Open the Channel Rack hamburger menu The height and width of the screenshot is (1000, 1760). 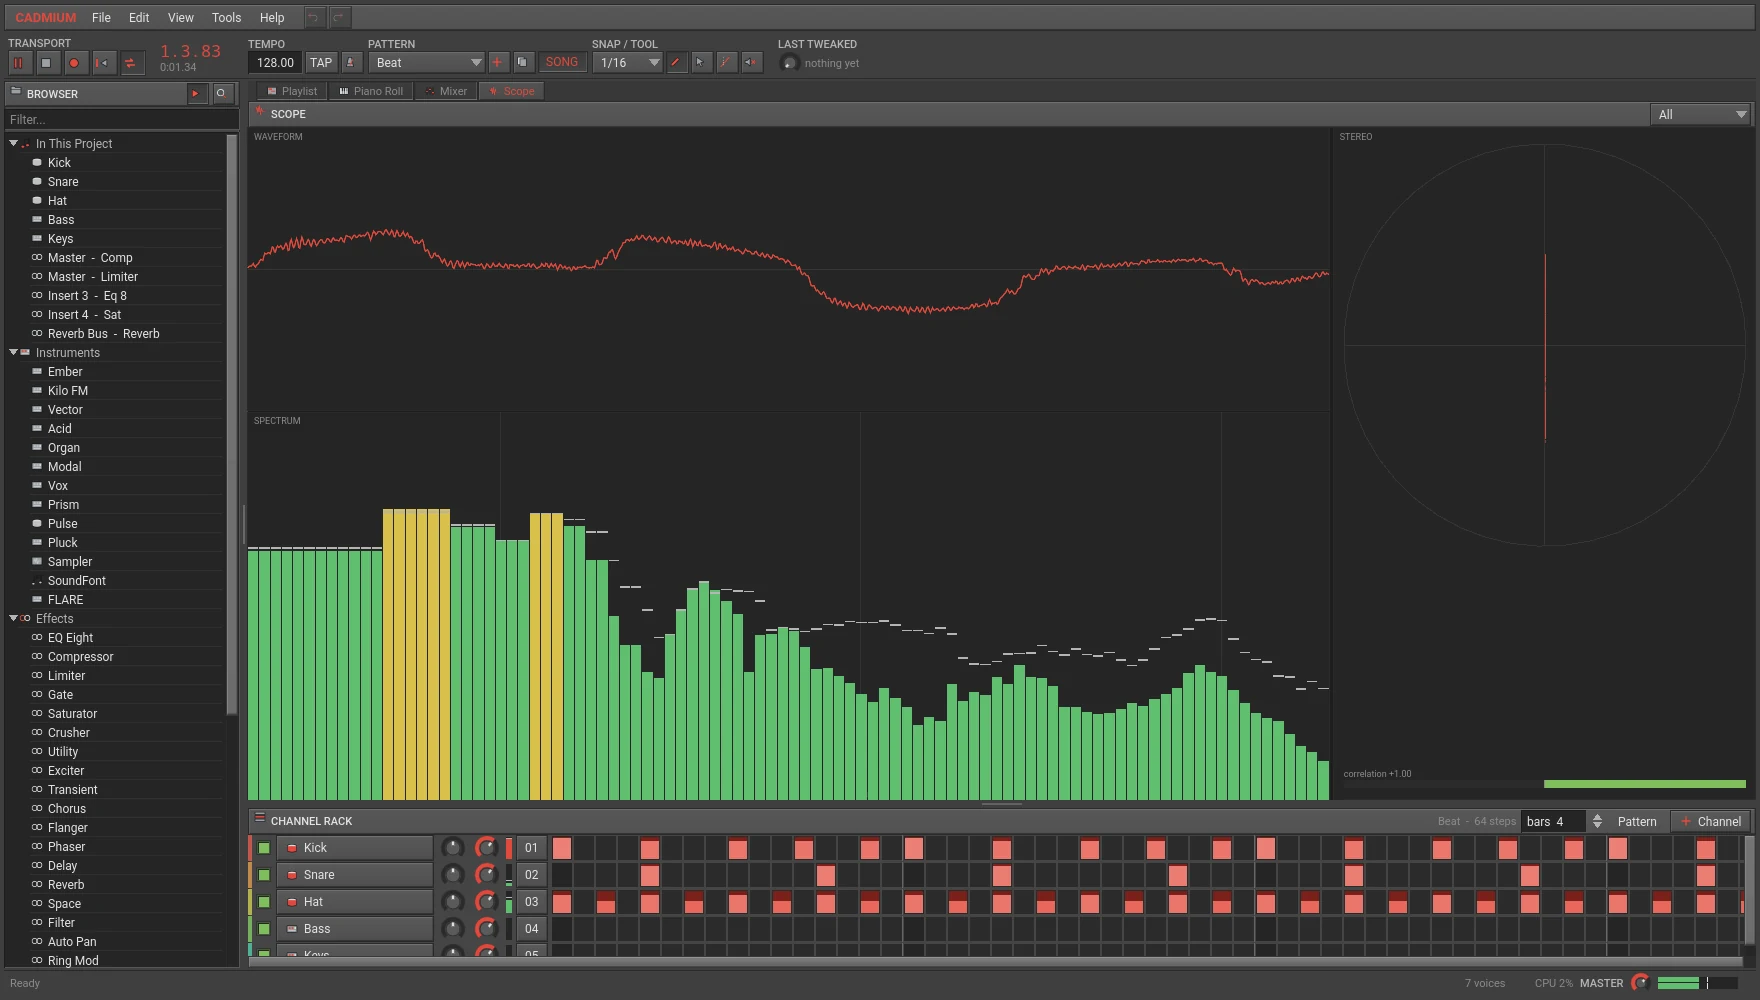(x=259, y=819)
